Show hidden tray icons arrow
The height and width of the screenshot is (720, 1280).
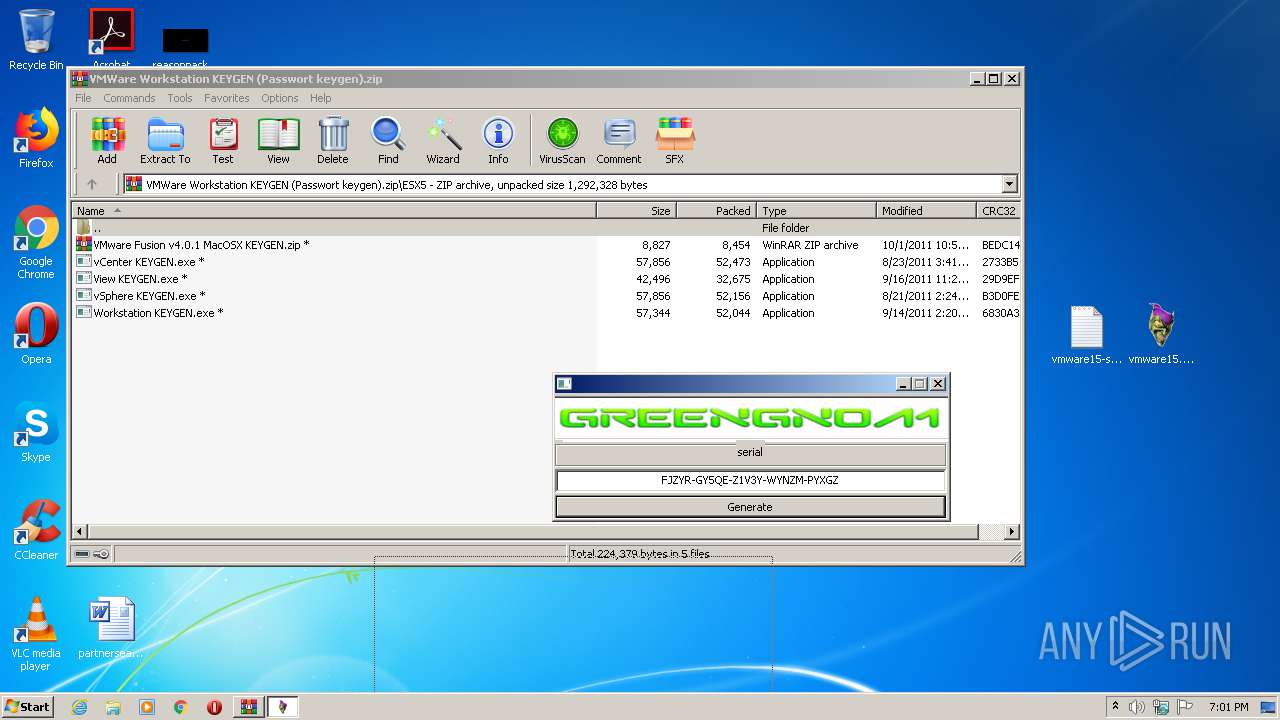tap(1115, 707)
